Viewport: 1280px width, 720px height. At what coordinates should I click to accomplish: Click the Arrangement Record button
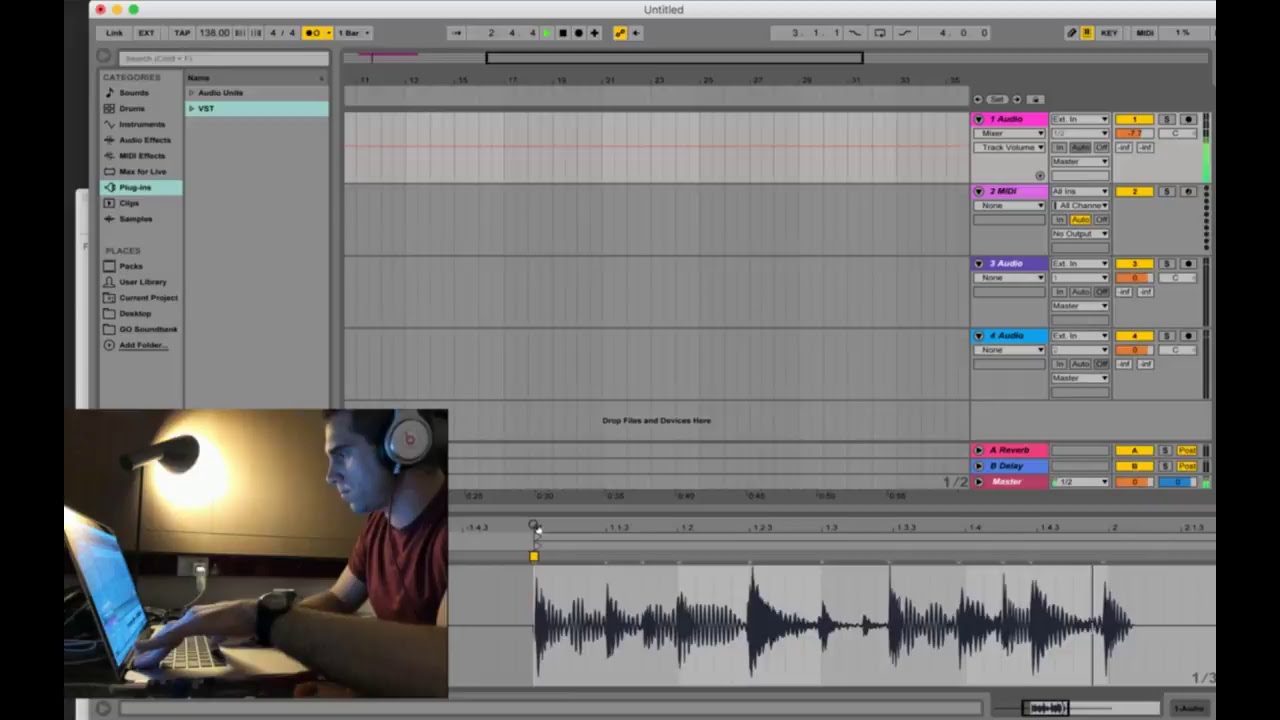point(579,33)
